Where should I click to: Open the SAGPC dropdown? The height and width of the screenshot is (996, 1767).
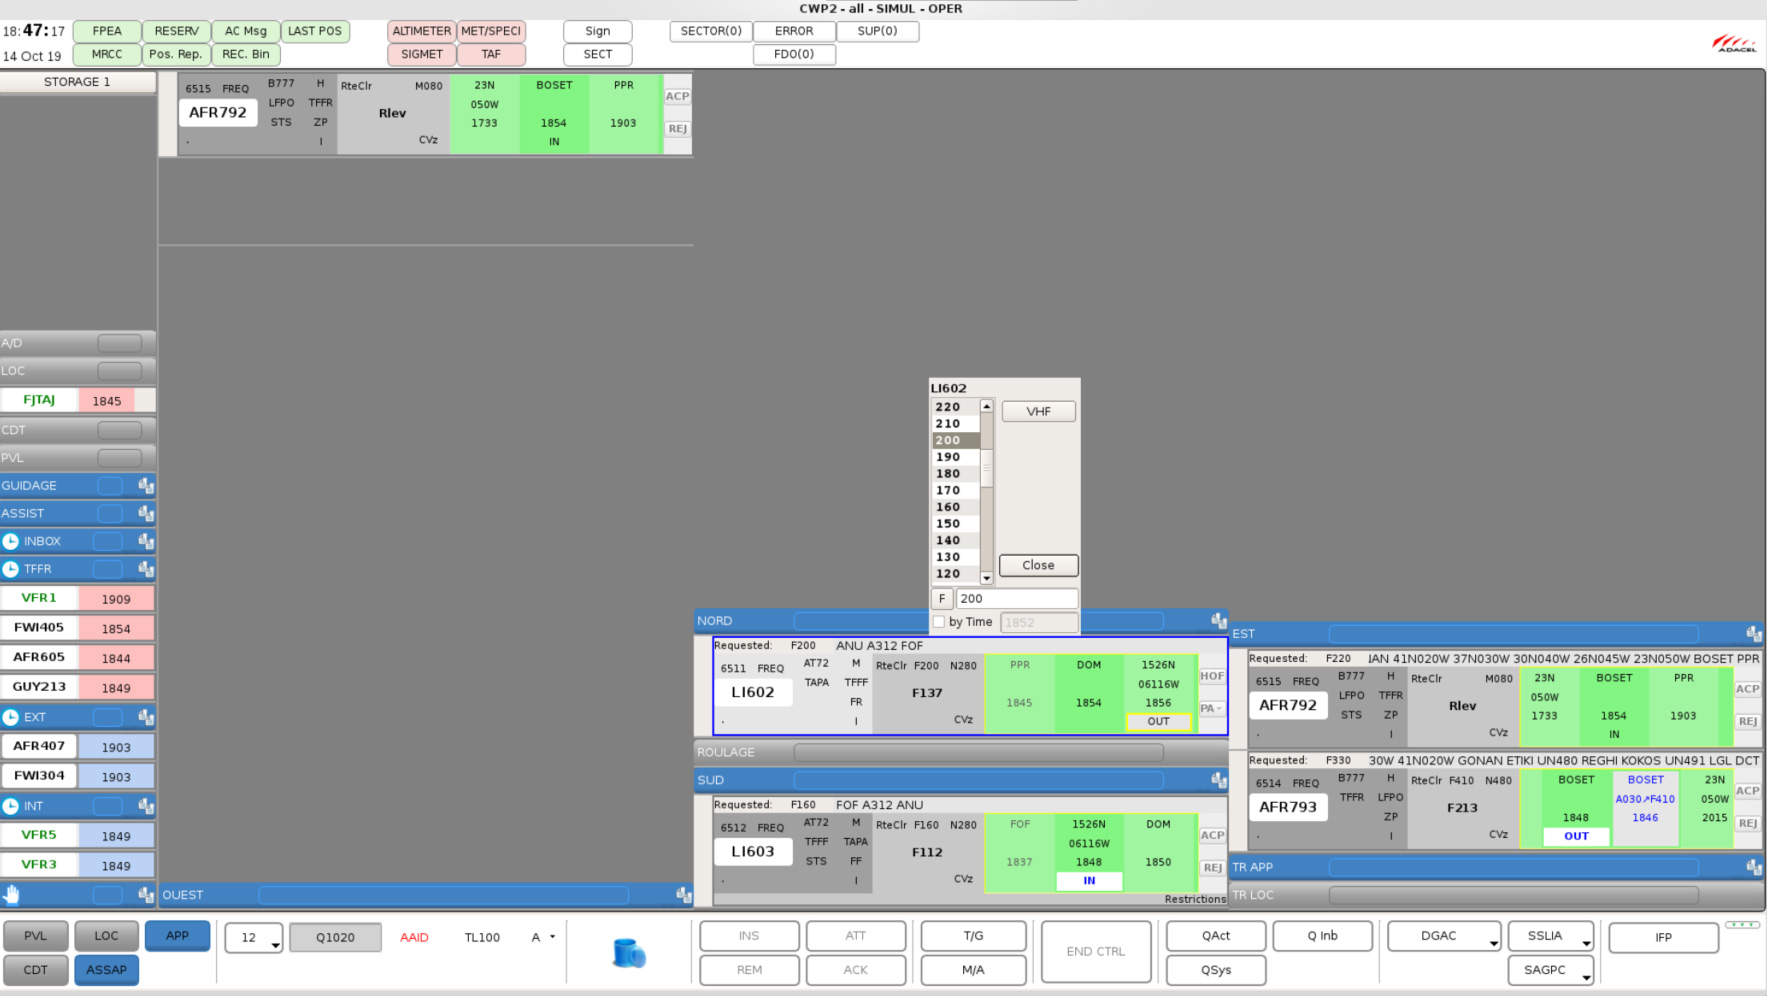pyautogui.click(x=1551, y=970)
